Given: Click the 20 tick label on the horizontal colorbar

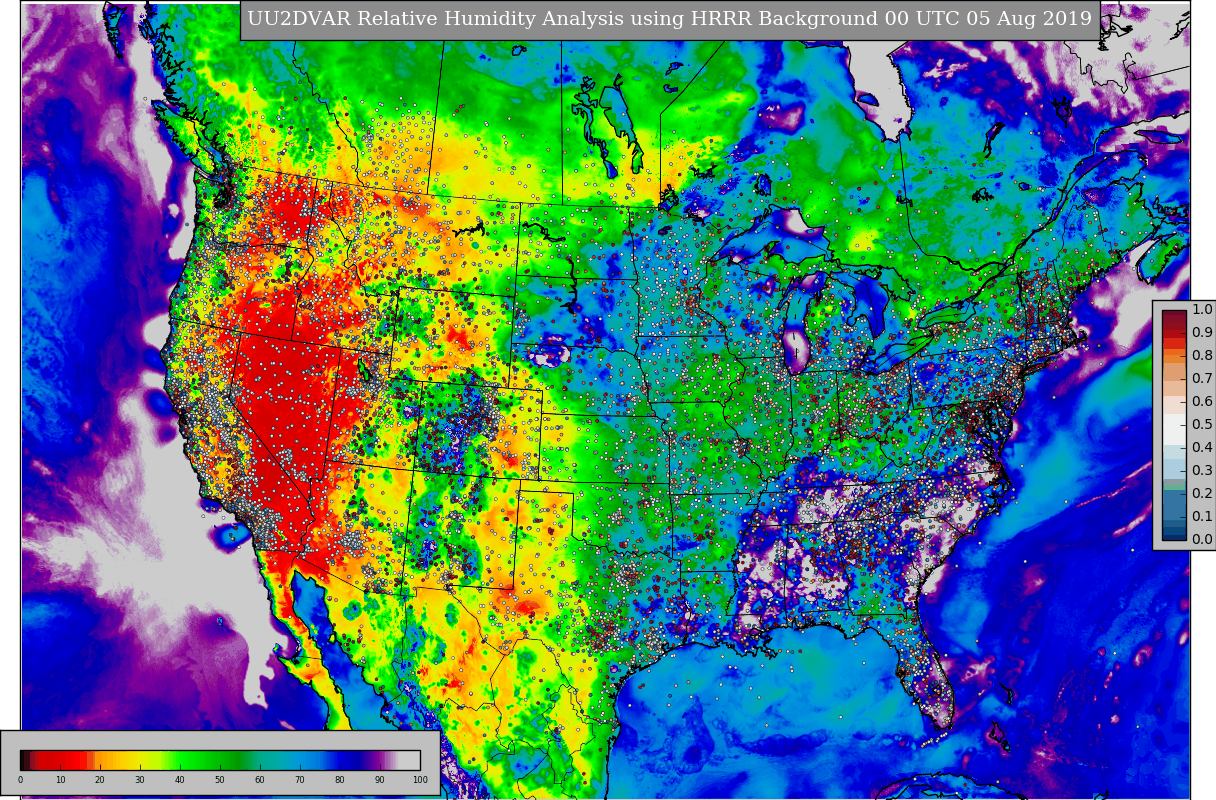Looking at the screenshot, I should pos(100,780).
